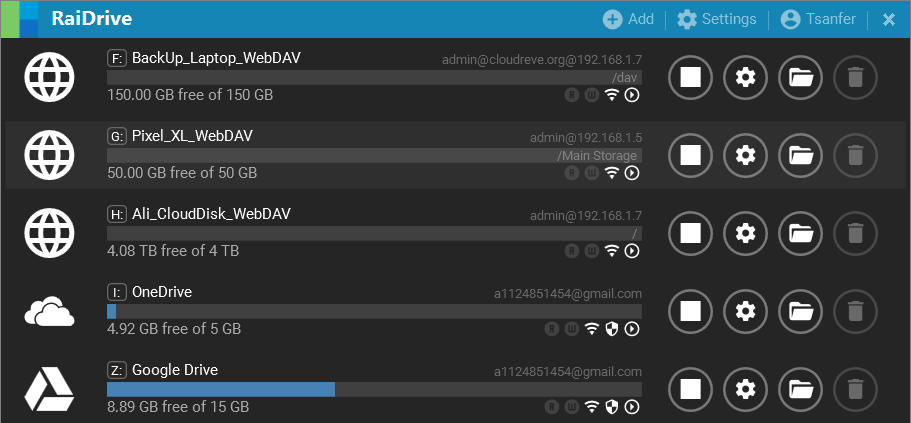Click the trash icon for OneDrive

click(x=855, y=311)
